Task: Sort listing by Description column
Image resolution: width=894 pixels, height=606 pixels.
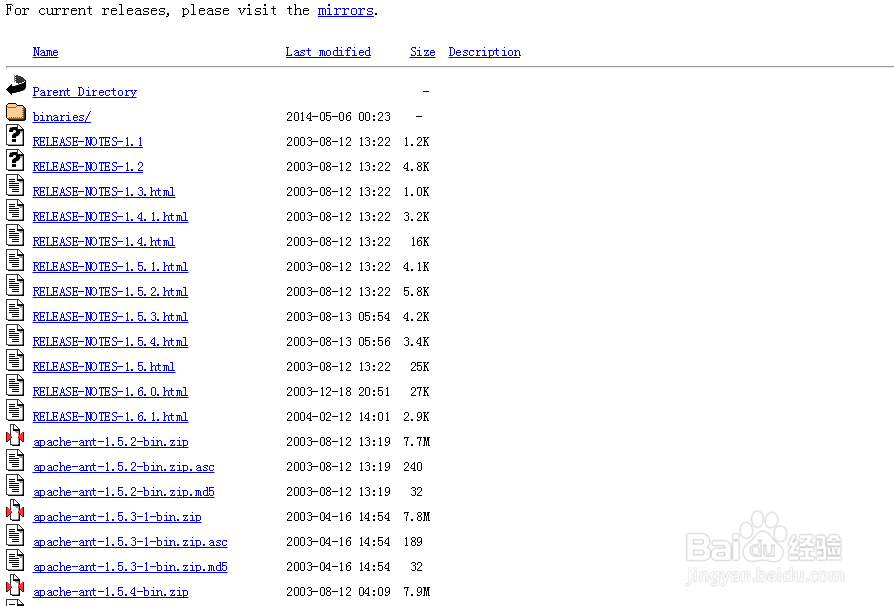Action: click(x=485, y=52)
